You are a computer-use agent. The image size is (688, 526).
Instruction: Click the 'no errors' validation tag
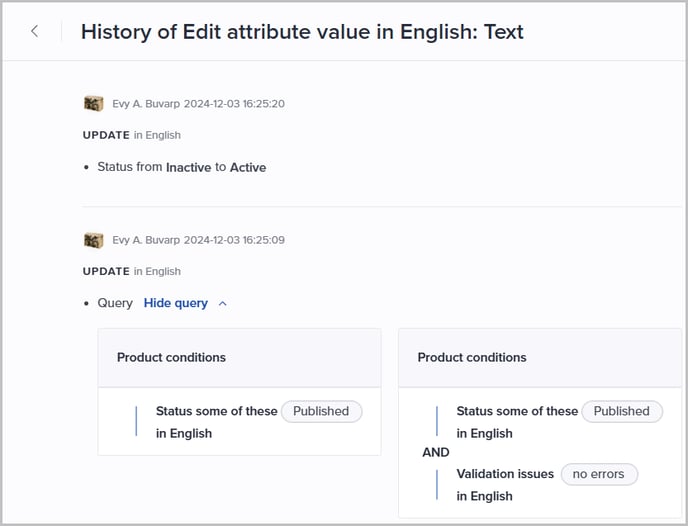tap(599, 474)
